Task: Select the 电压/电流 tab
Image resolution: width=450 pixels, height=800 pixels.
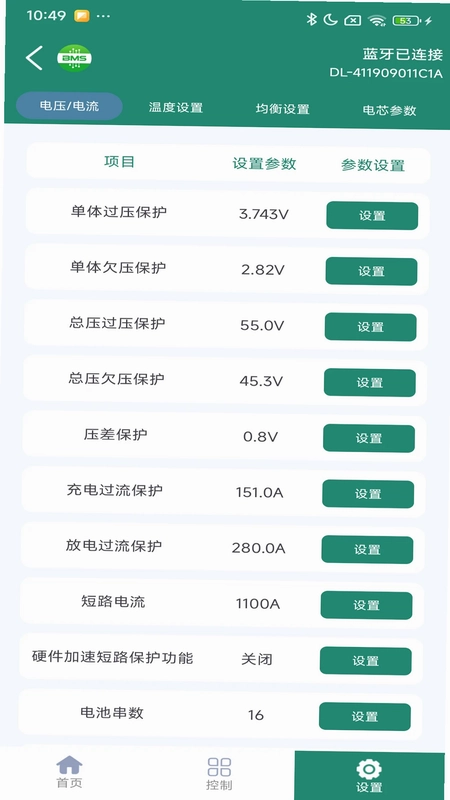Action: 69,106
